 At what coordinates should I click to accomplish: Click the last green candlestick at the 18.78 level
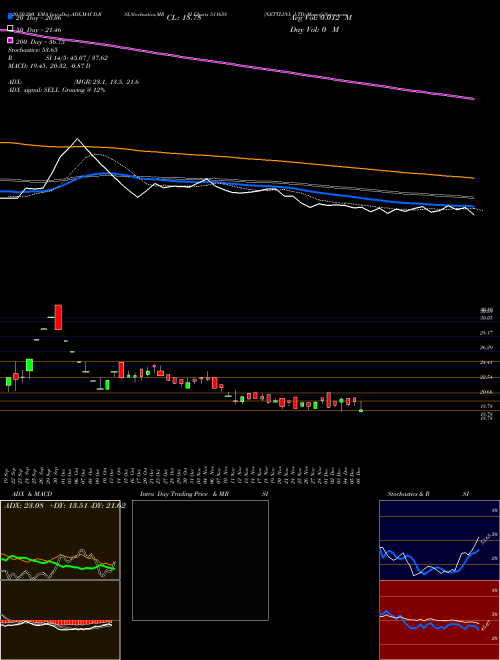point(361,410)
